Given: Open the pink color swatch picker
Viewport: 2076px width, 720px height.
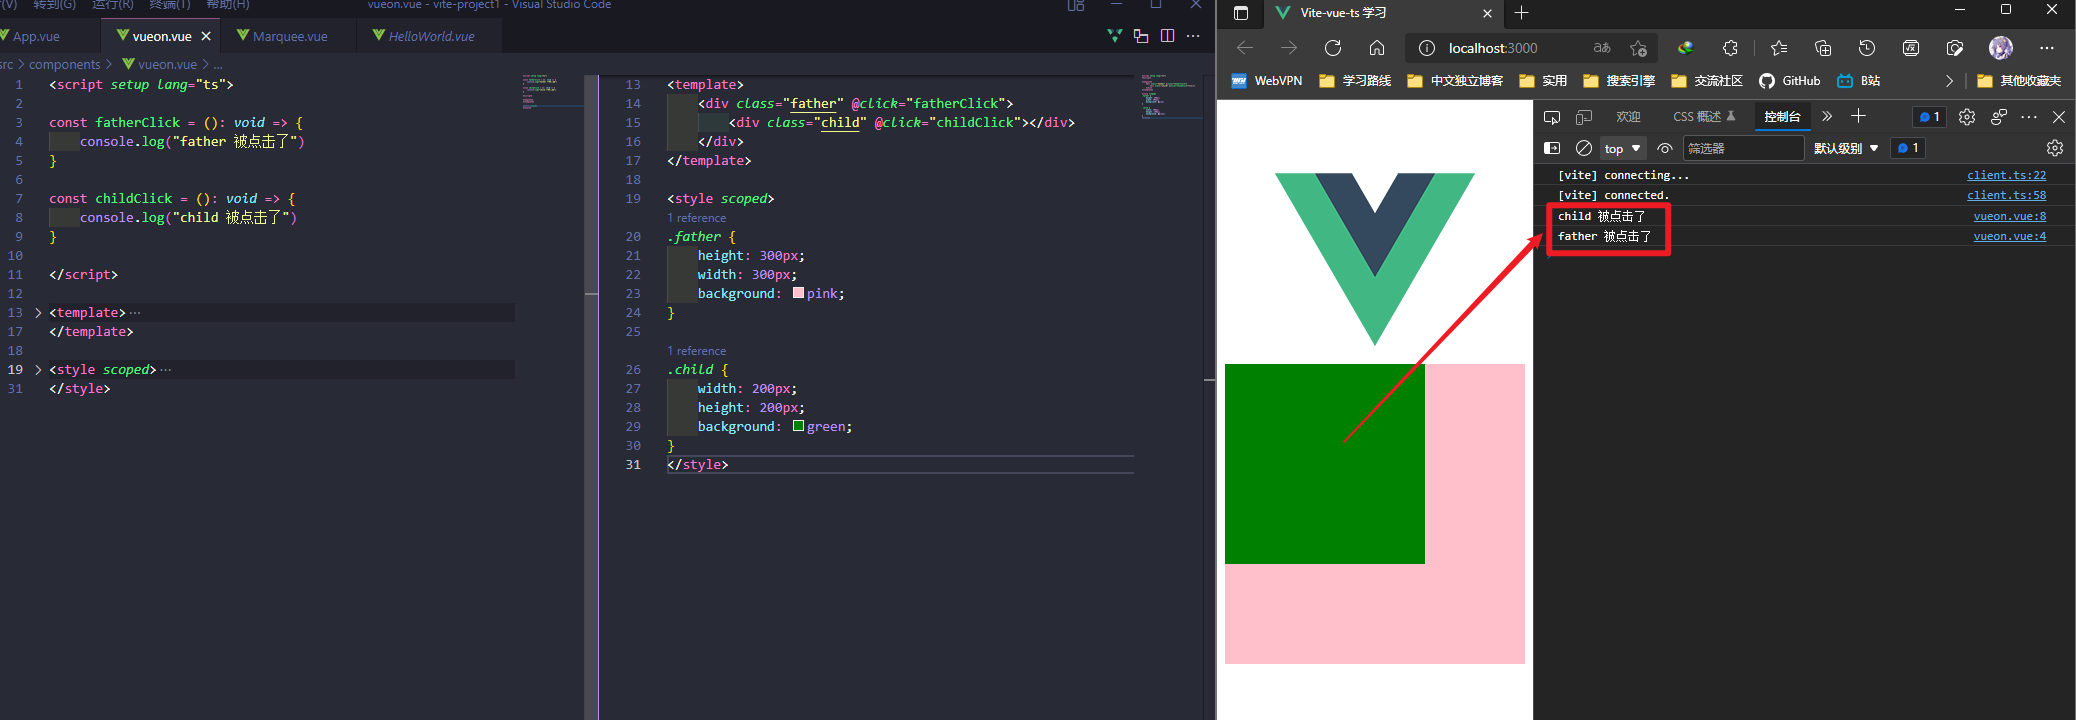Looking at the screenshot, I should tap(798, 293).
